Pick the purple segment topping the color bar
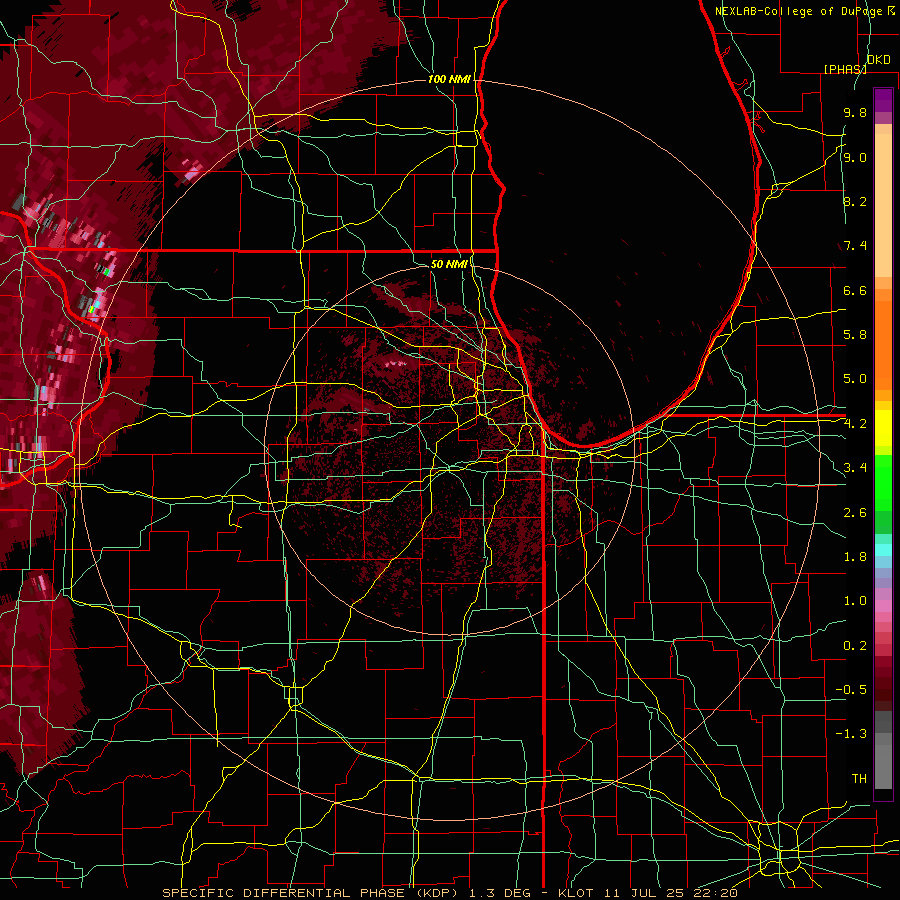This screenshot has height=900, width=900. [883, 101]
